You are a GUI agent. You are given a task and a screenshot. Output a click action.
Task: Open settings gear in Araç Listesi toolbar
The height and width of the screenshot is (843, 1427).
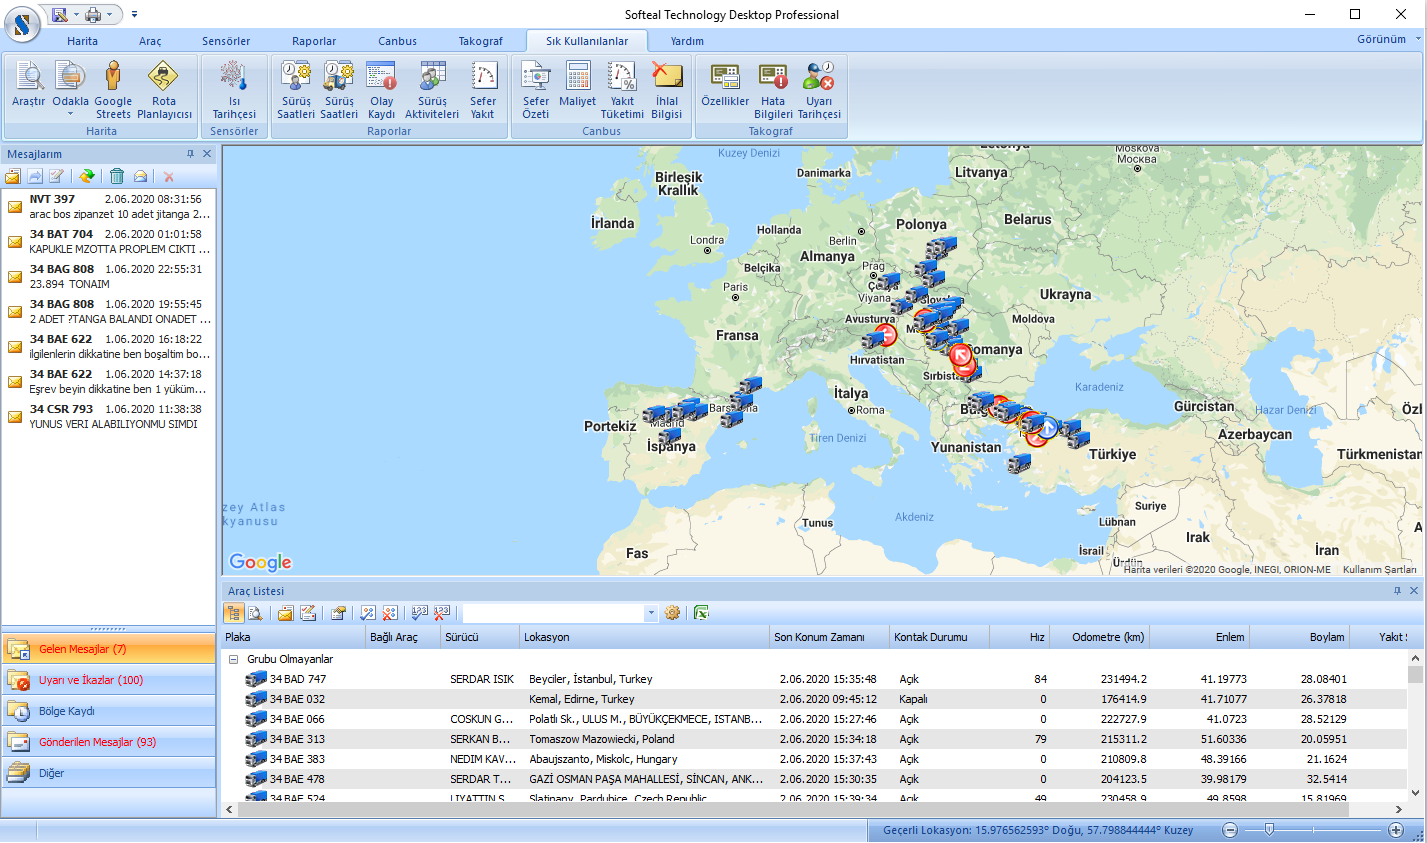(672, 613)
